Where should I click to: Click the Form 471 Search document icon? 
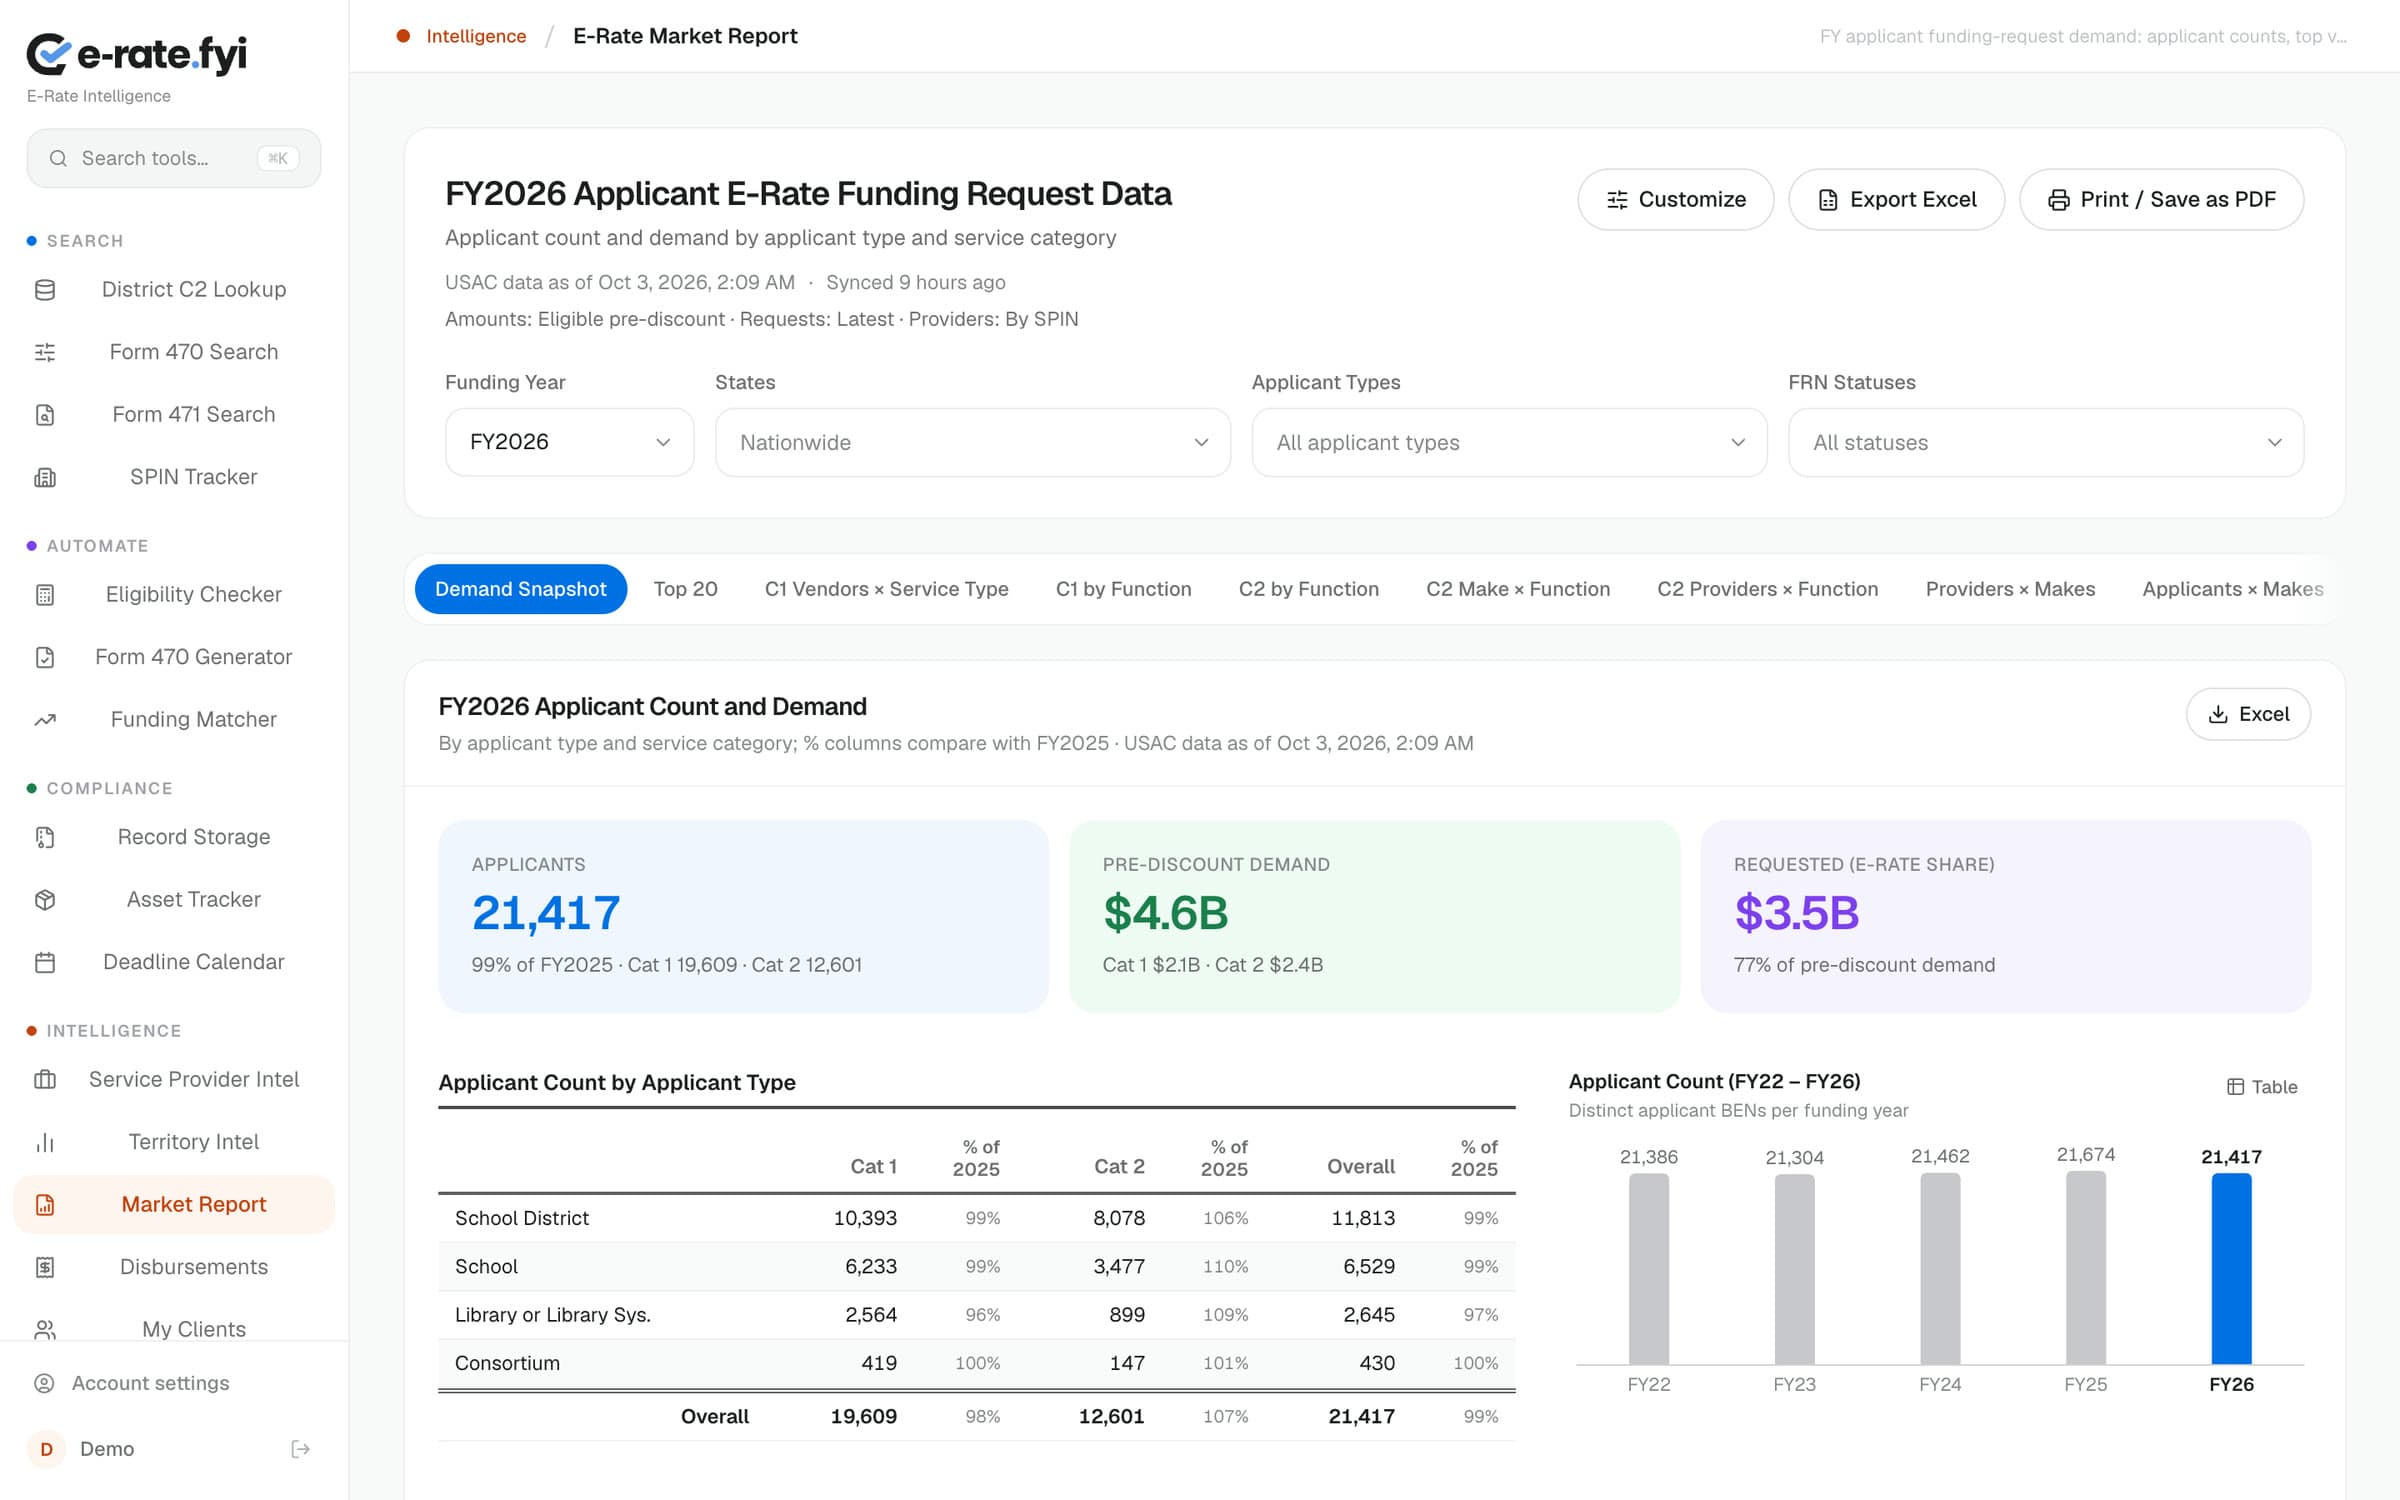(45, 415)
